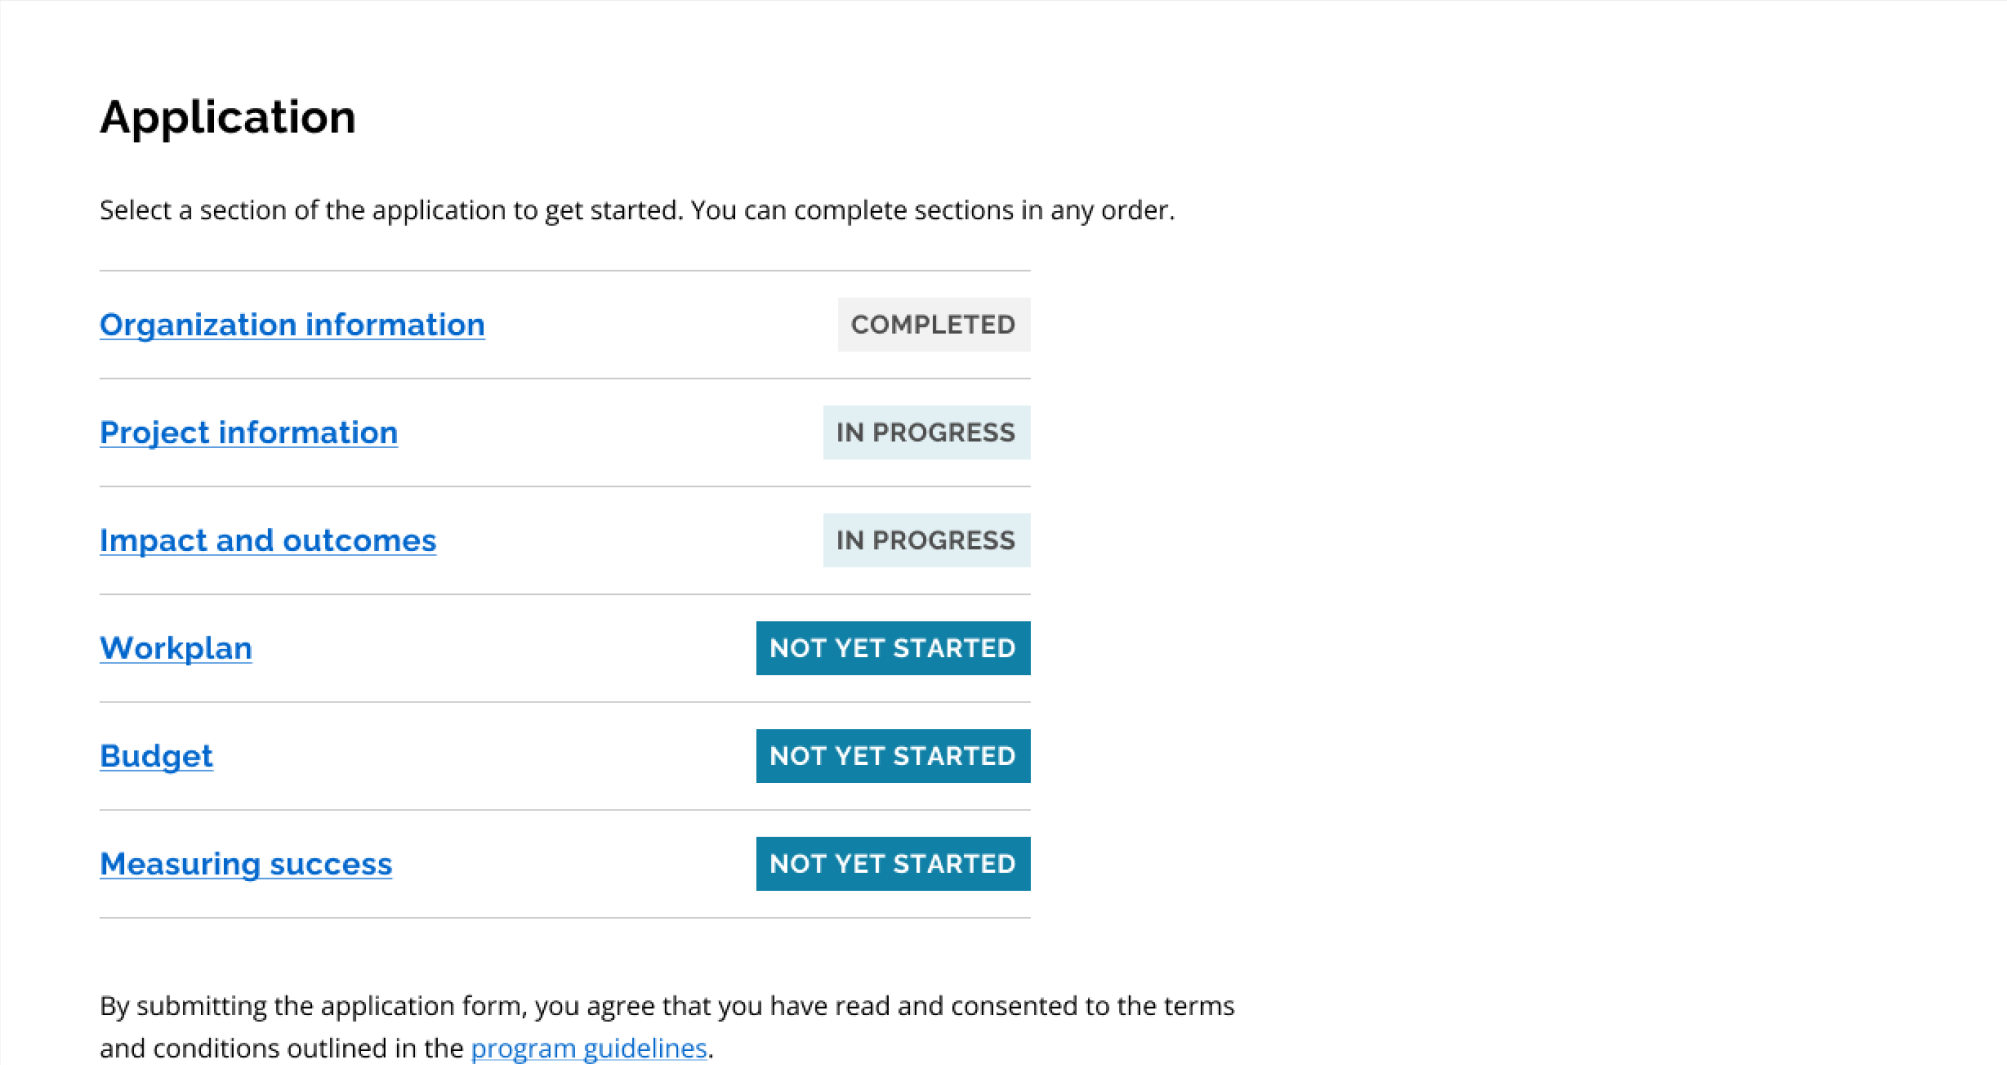Screen dimensions: 2007x1065
Task: View the program guidelines
Action: point(589,1048)
